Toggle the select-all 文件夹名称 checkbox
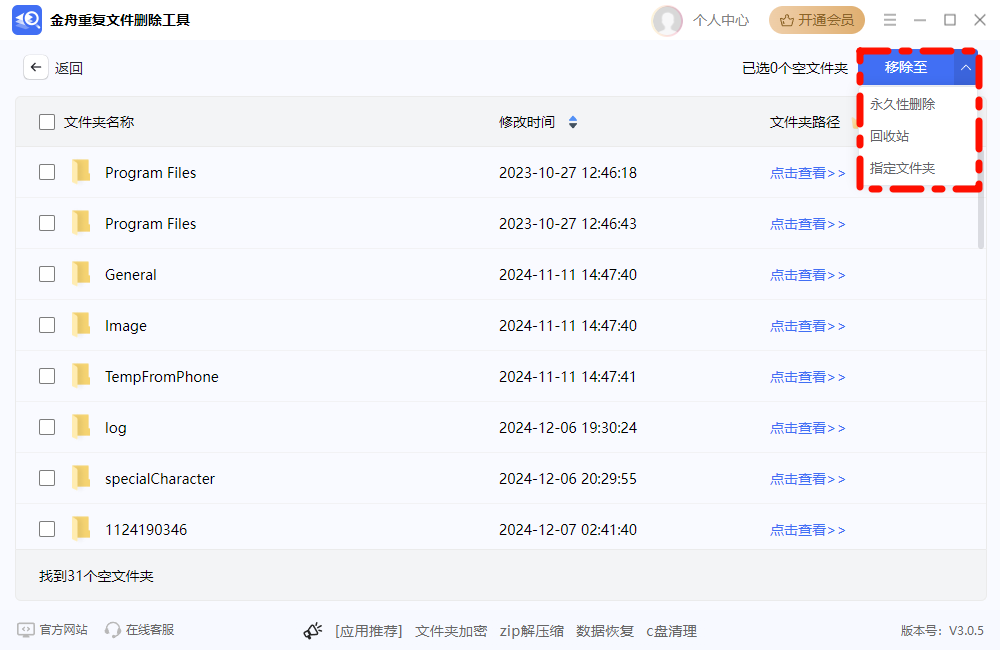 tap(47, 122)
